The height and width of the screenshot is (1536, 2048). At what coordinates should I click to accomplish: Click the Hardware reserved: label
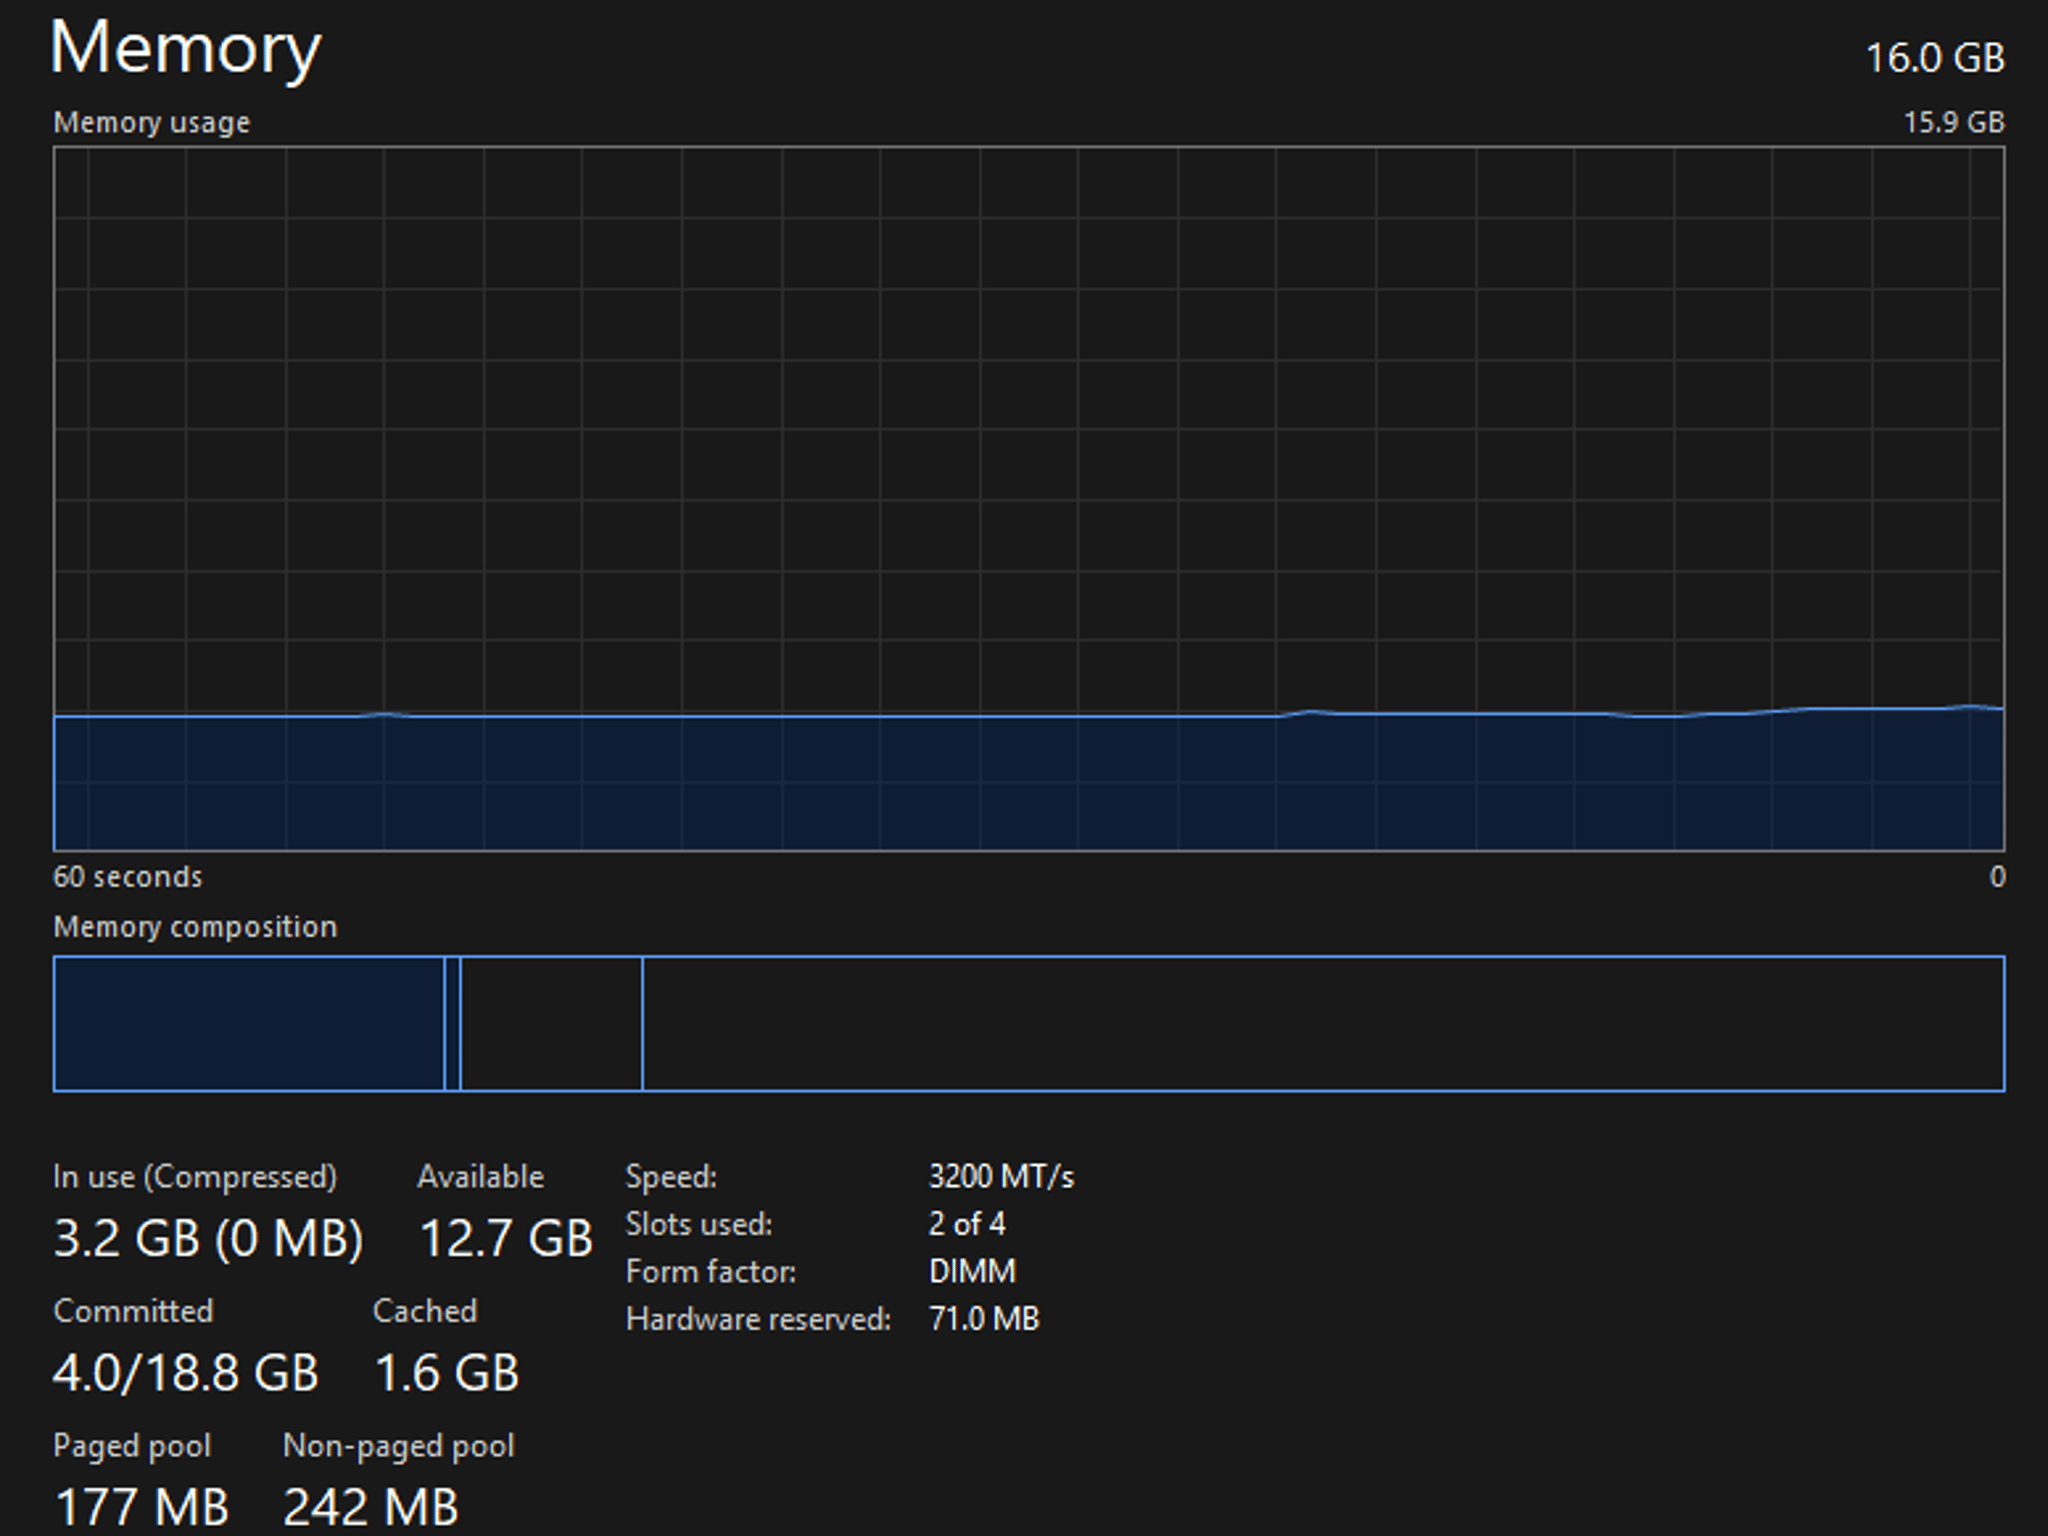click(x=758, y=1319)
